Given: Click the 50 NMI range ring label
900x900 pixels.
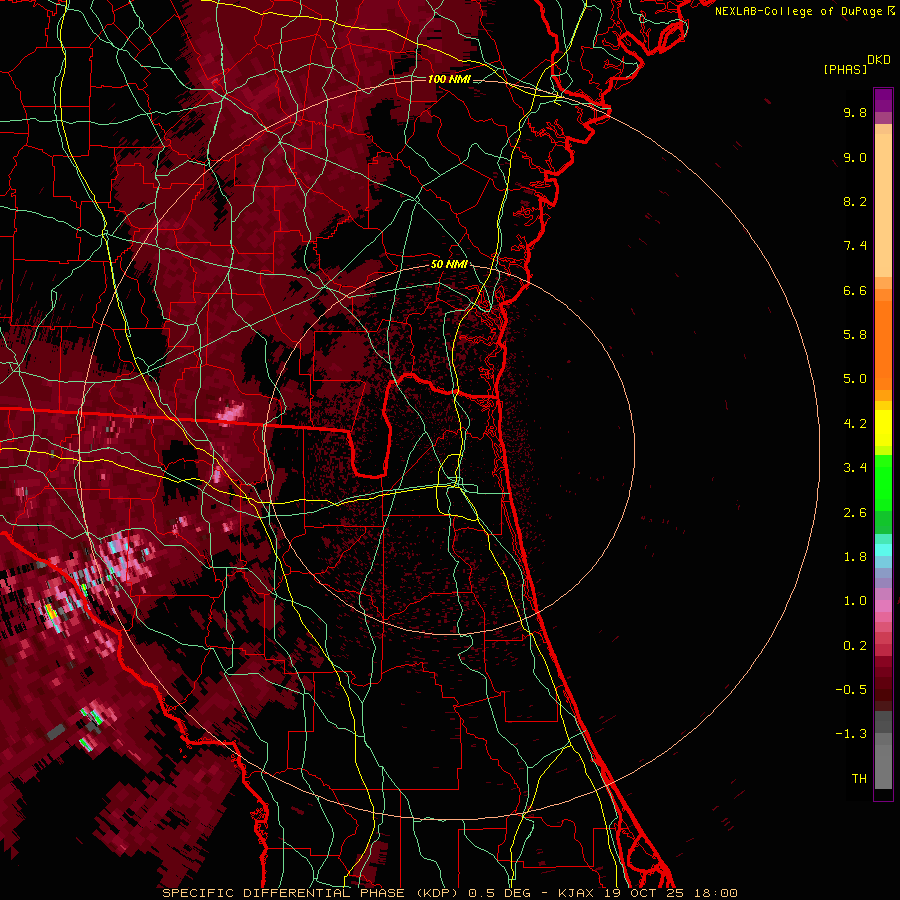Looking at the screenshot, I should (x=449, y=264).
